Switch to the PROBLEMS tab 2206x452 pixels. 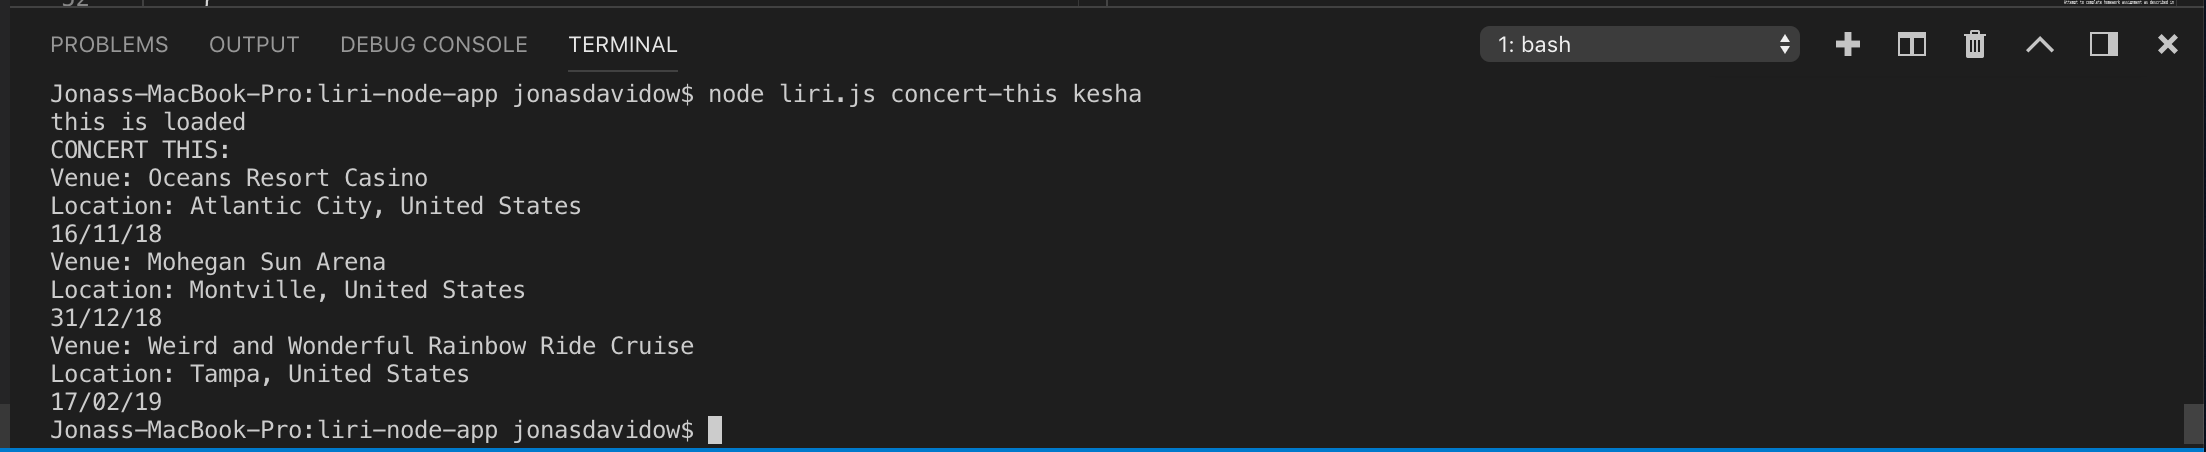point(109,45)
